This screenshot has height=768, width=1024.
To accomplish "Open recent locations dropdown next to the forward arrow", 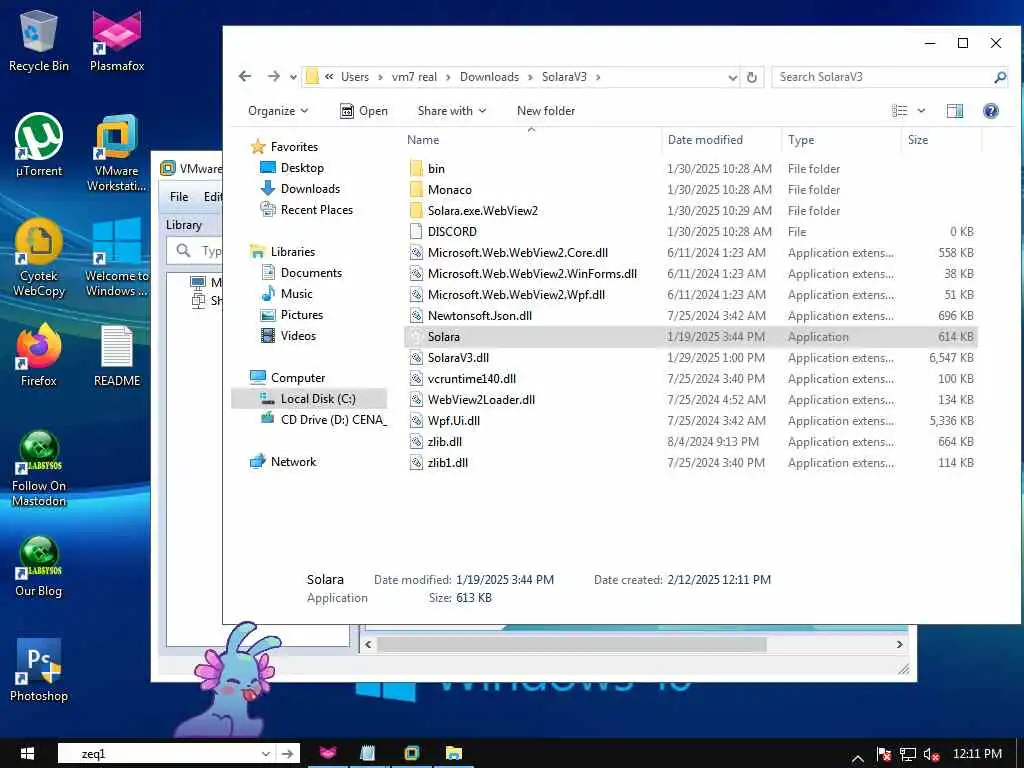I will point(293,77).
